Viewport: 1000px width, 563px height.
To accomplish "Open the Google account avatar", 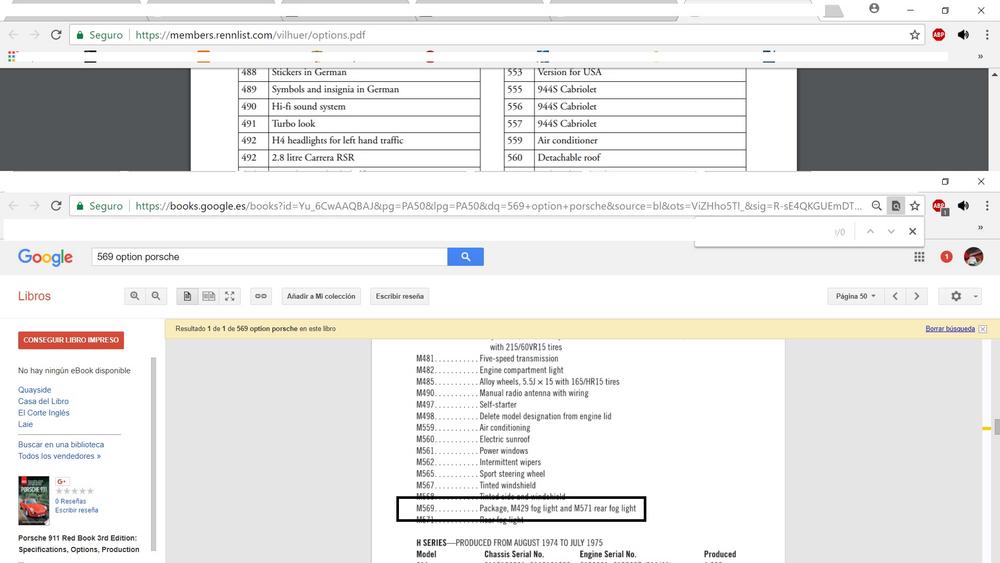I will [x=973, y=257].
